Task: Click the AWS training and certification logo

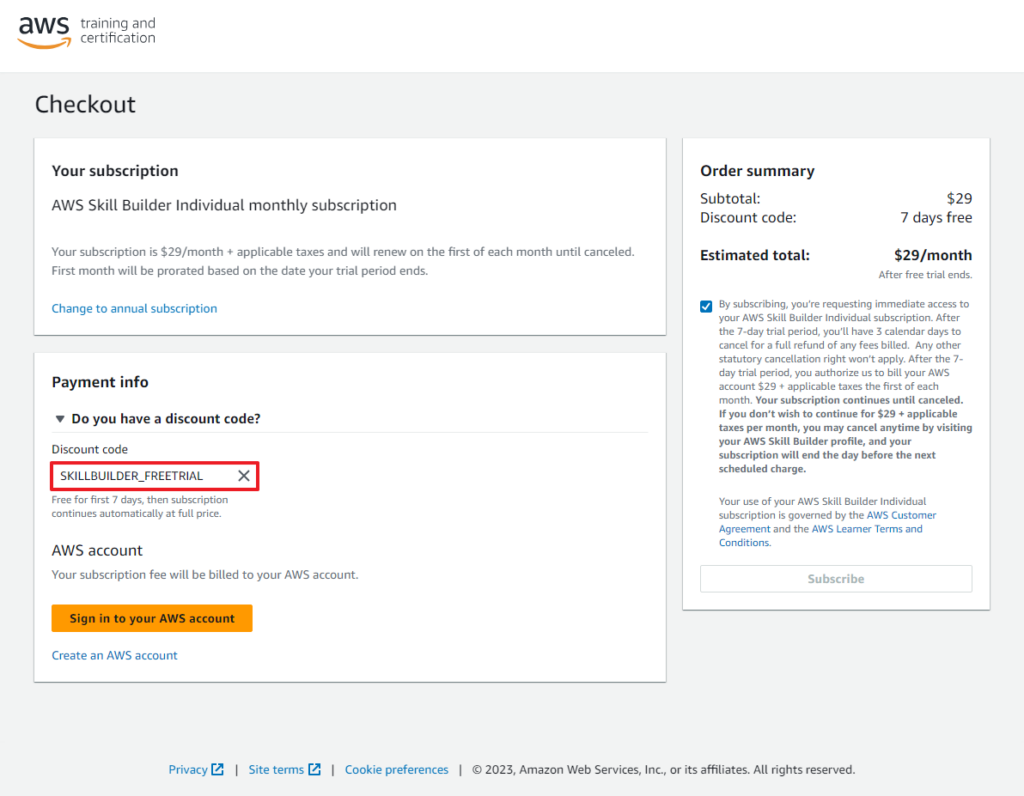Action: [87, 31]
